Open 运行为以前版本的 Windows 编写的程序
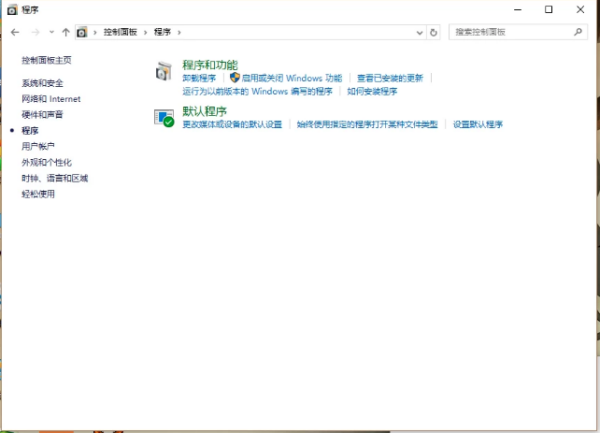The width and height of the screenshot is (600, 433). (x=258, y=91)
